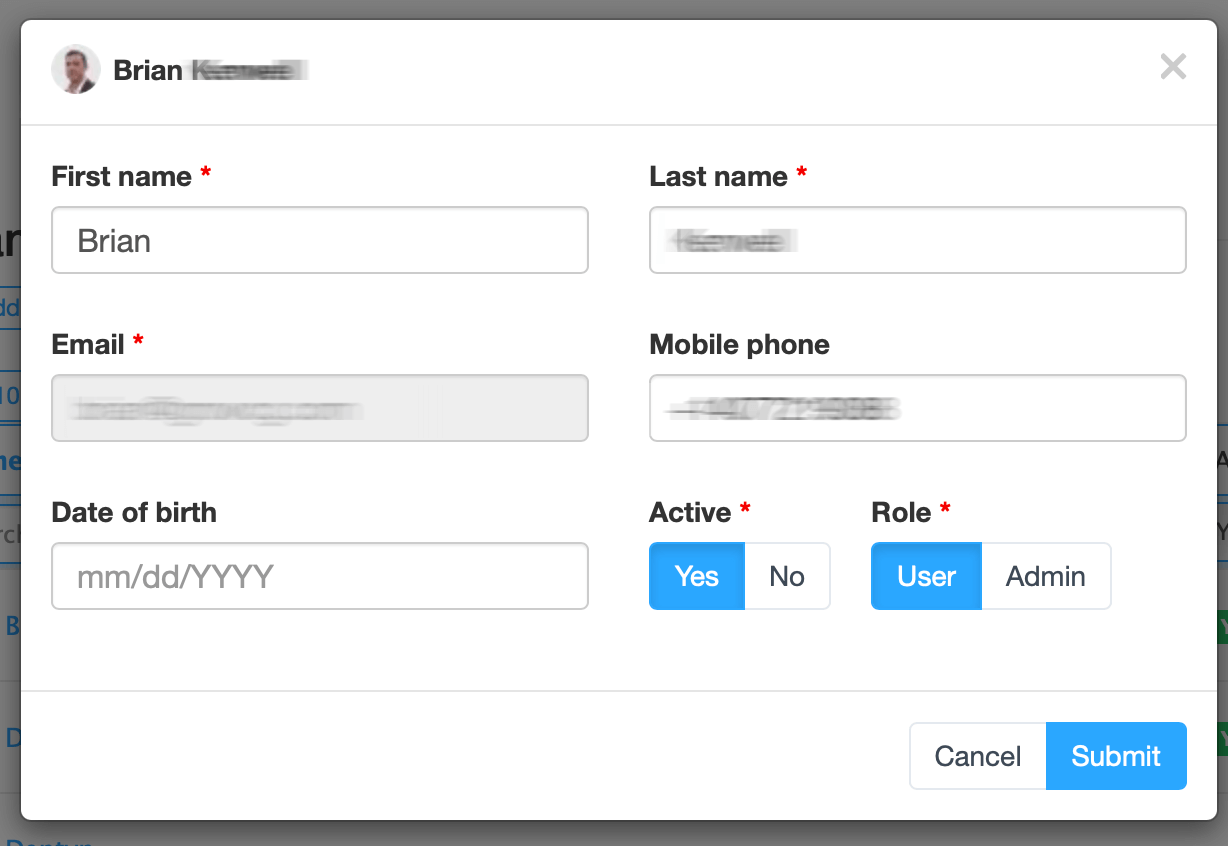The image size is (1228, 846).
Task: Click the Date of birth label
Action: click(x=134, y=512)
